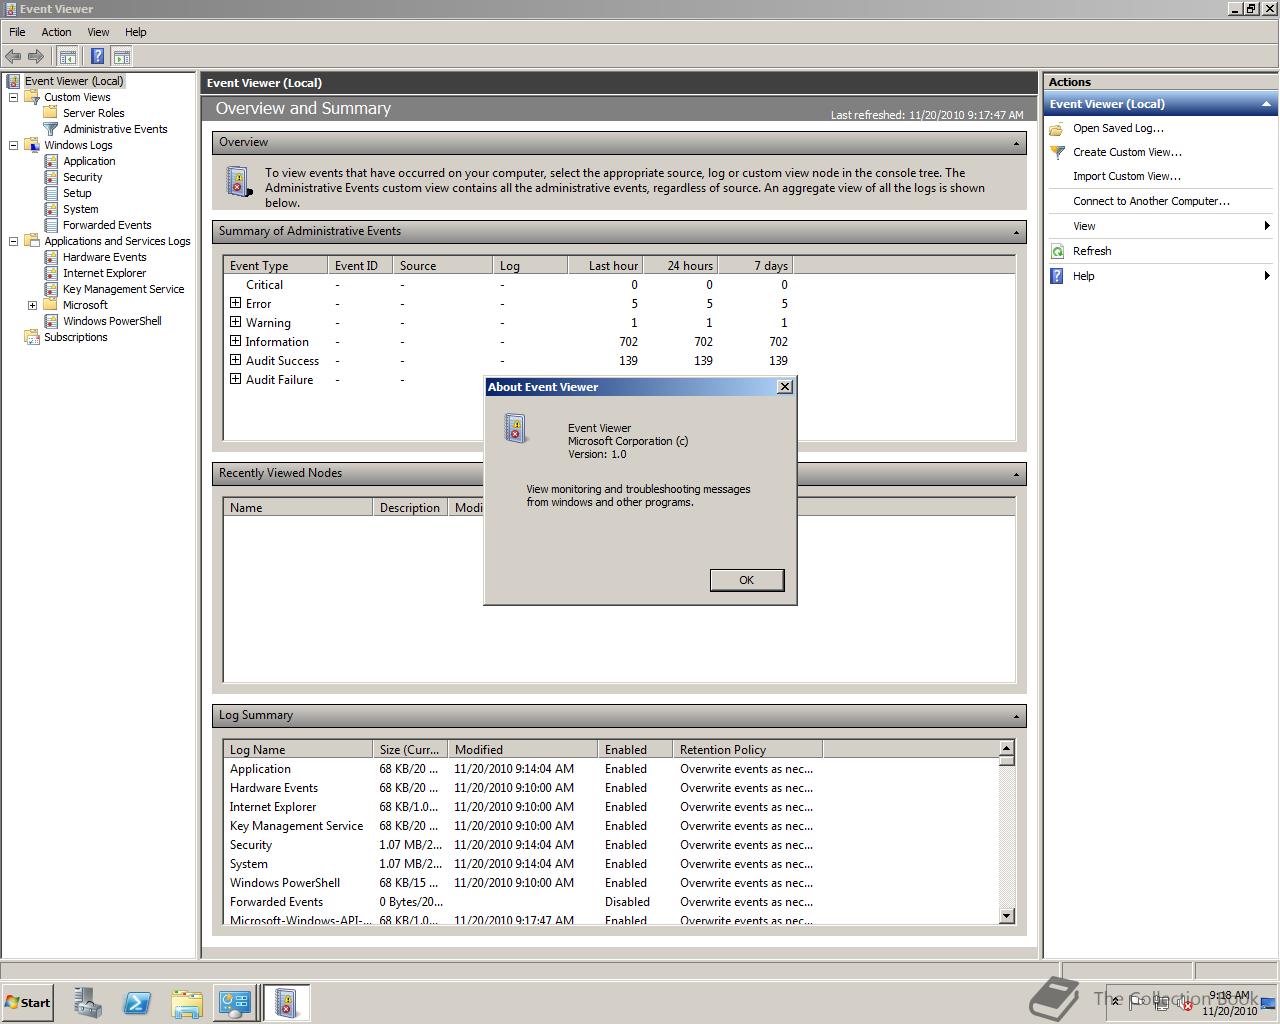
Task: Toggle the Show/Hide Action Pane toolbar icon
Action: pyautogui.click(x=121, y=57)
